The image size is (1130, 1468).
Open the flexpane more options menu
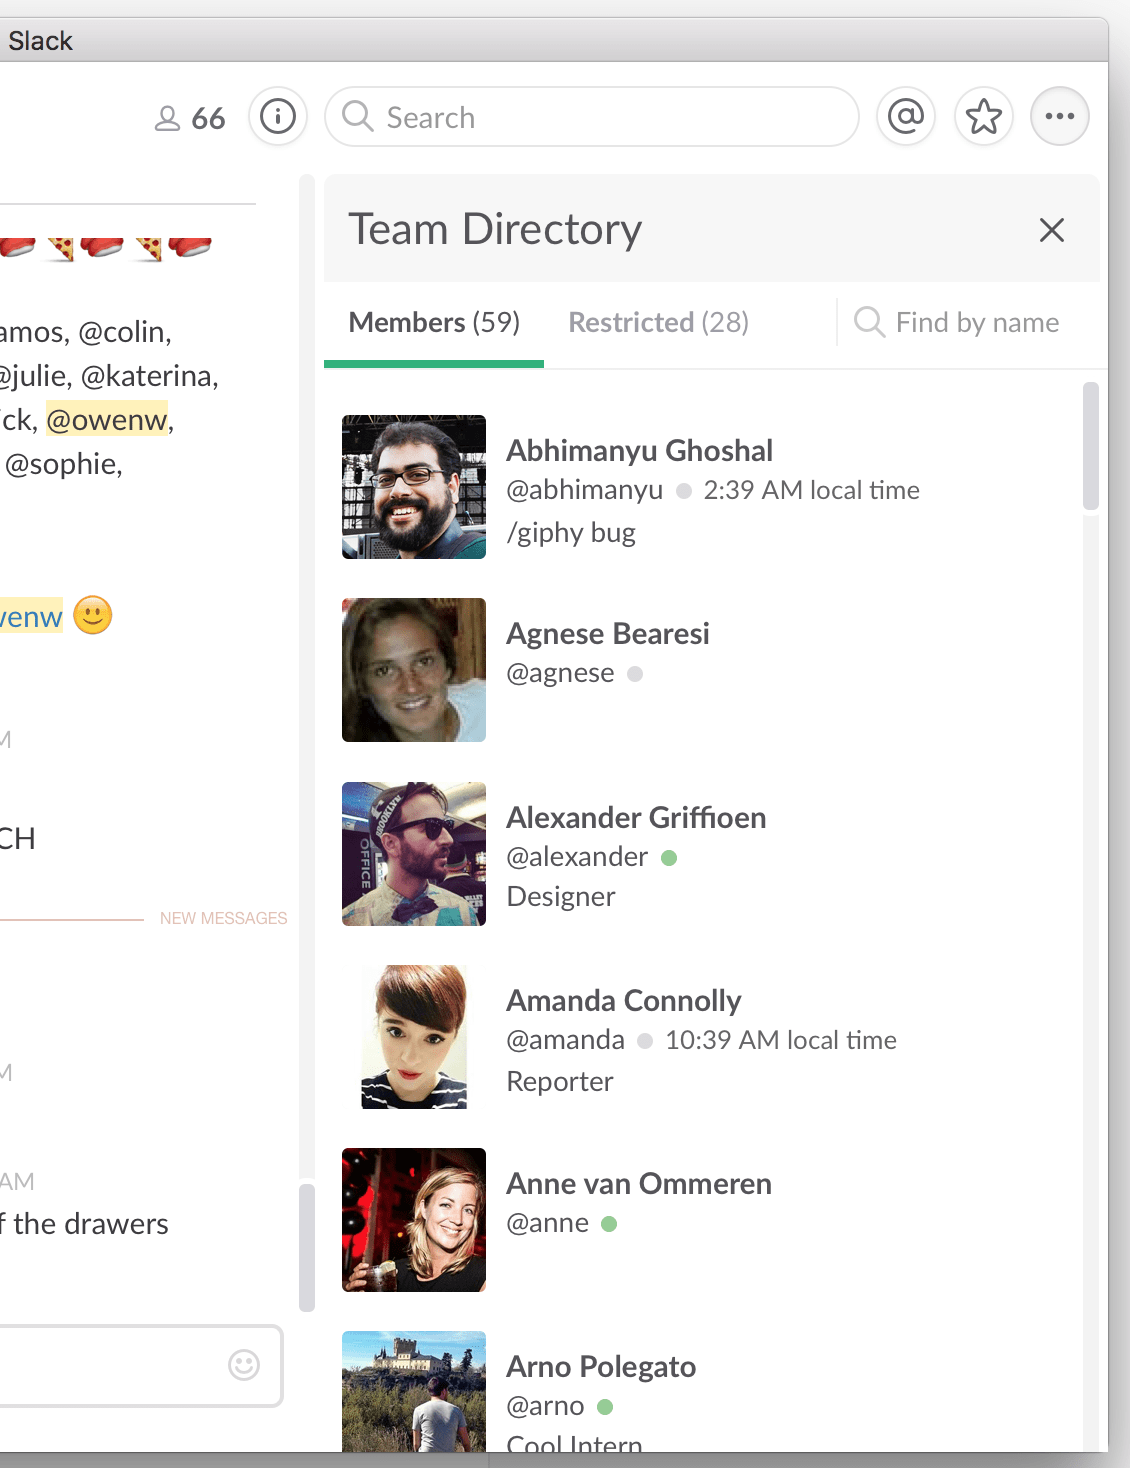1059,116
